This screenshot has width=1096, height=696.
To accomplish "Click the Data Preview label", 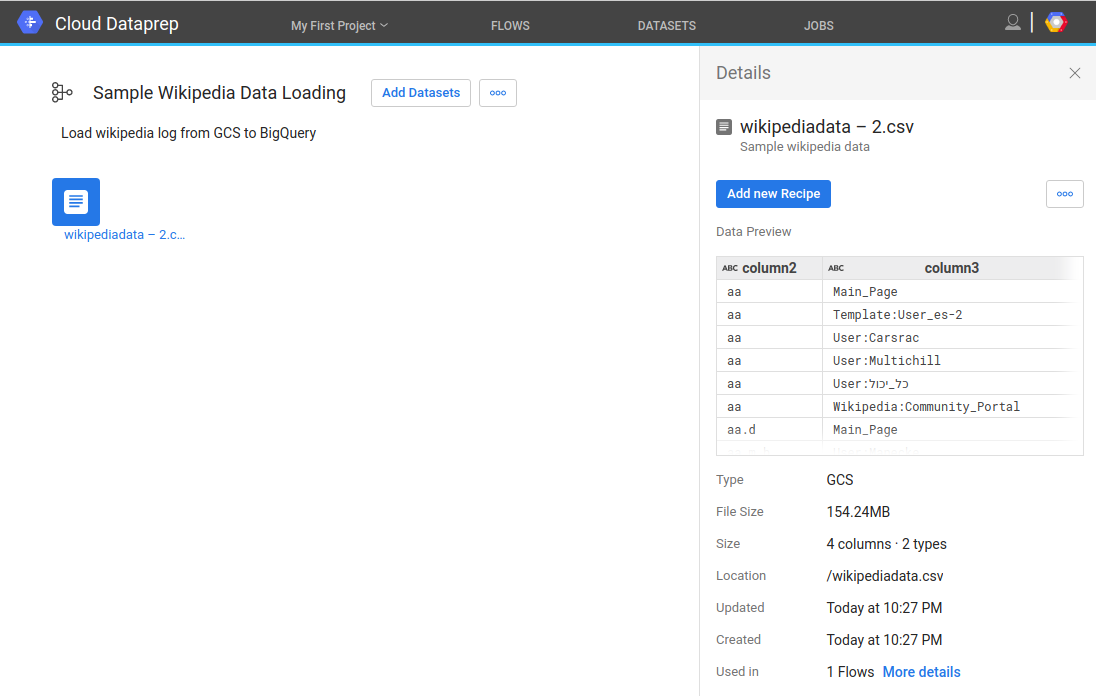I will 754,232.
